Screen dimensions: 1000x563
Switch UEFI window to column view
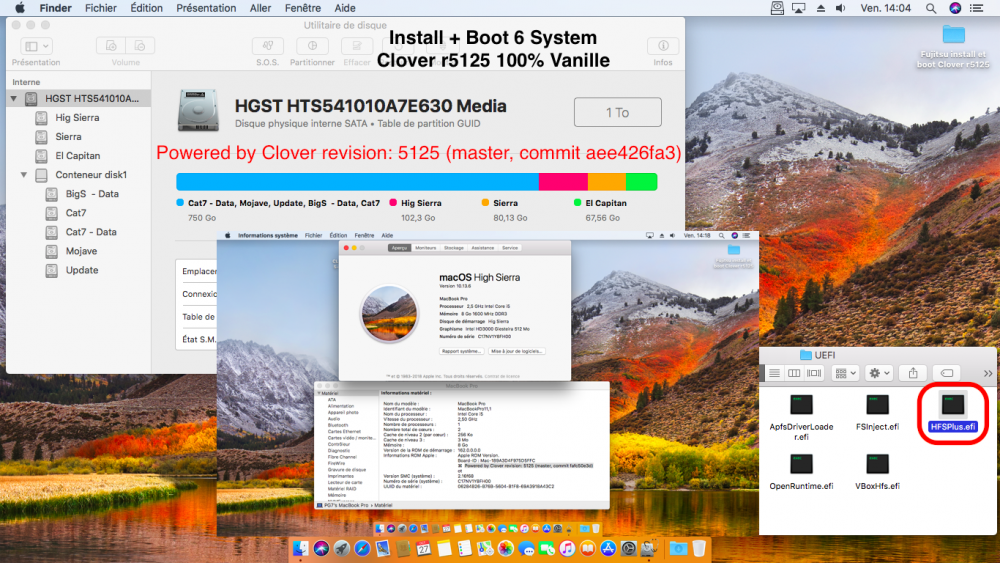tap(794, 373)
